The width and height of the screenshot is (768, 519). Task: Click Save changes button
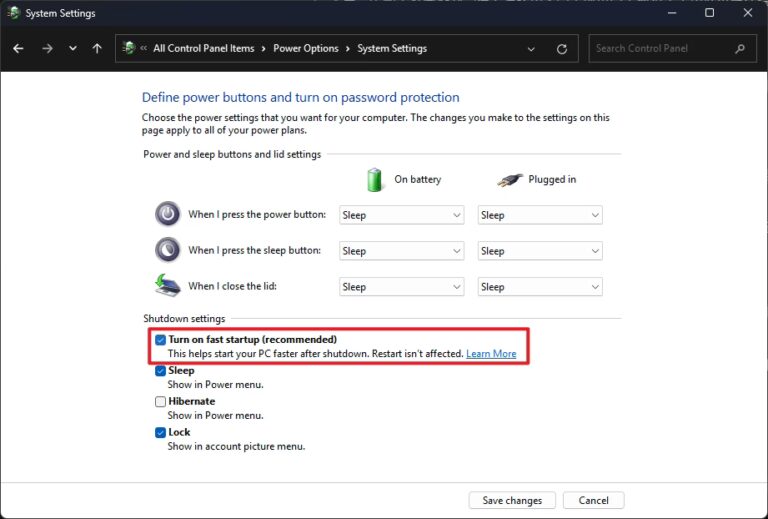512,500
